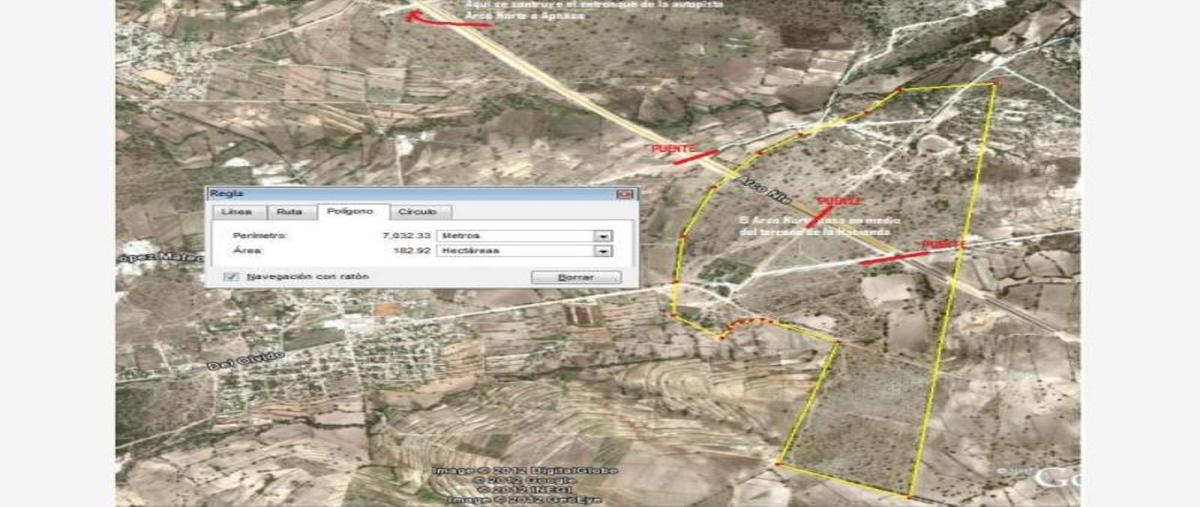1200x507 pixels.
Task: Open the Metros perimeter units dropdown
Action: (x=525, y=235)
